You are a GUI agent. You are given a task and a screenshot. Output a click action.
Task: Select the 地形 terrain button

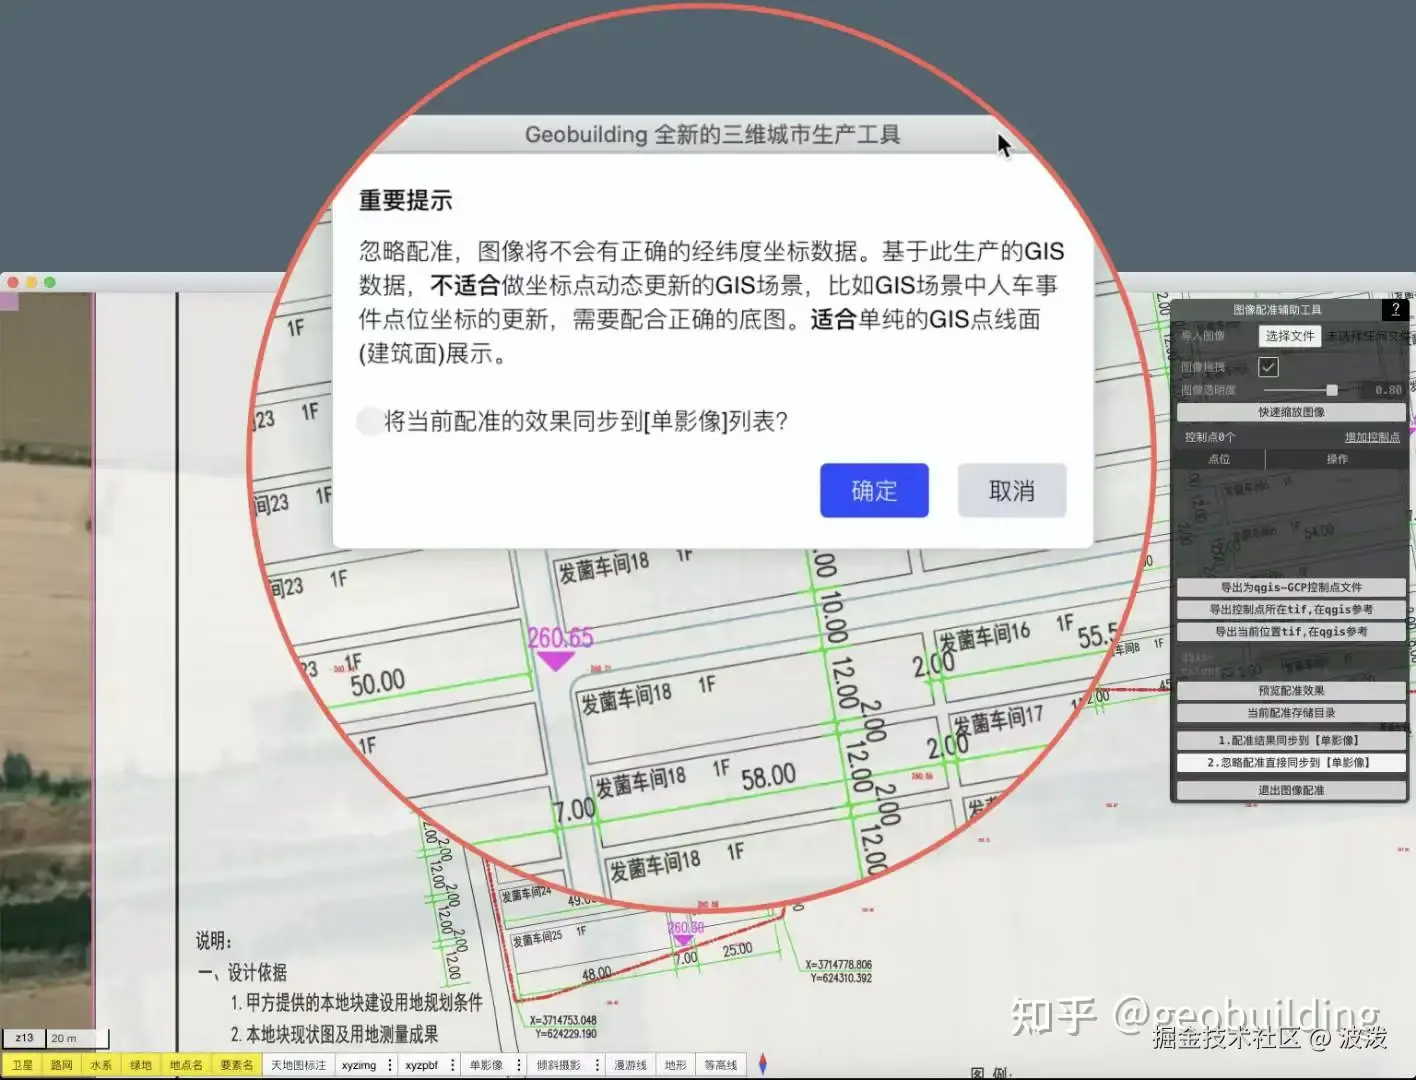(x=676, y=1065)
